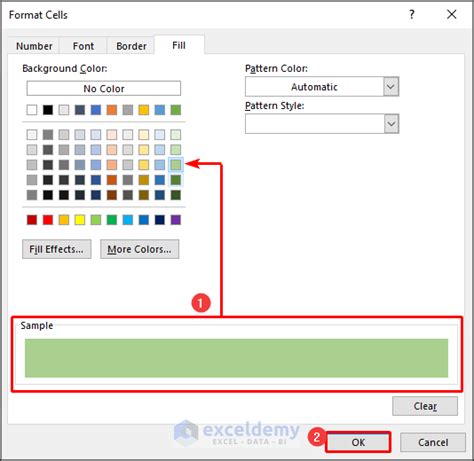Pick dark red standard color swatch
This screenshot has width=474, height=461.
point(32,220)
